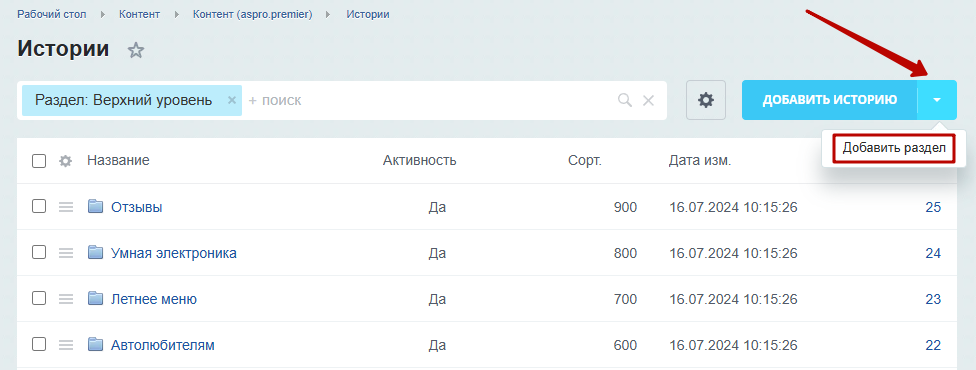Check the Отзывы row checkbox

(x=39, y=206)
